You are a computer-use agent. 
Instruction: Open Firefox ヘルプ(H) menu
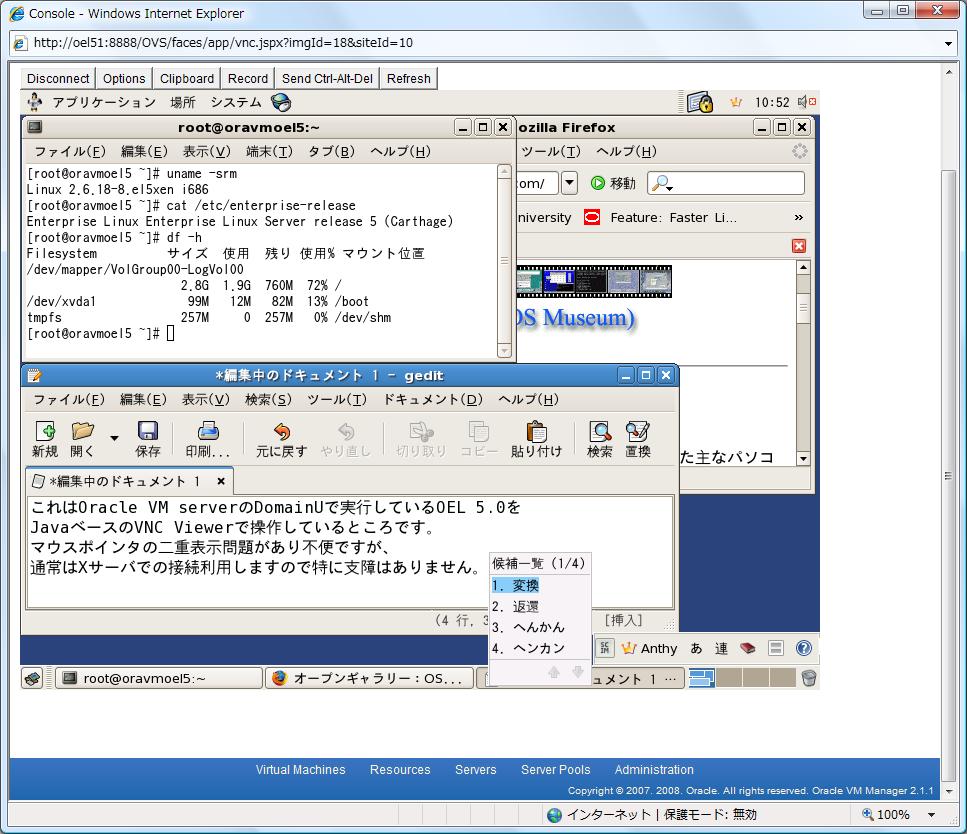(626, 151)
